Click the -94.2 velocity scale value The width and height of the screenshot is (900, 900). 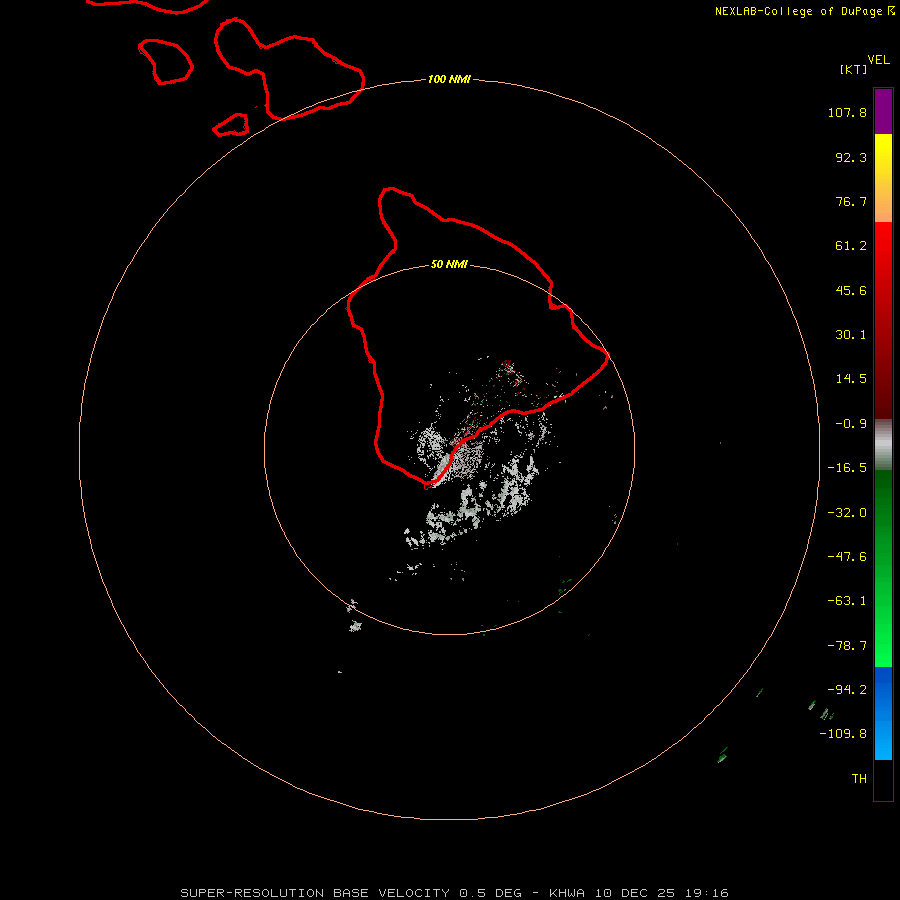[847, 690]
